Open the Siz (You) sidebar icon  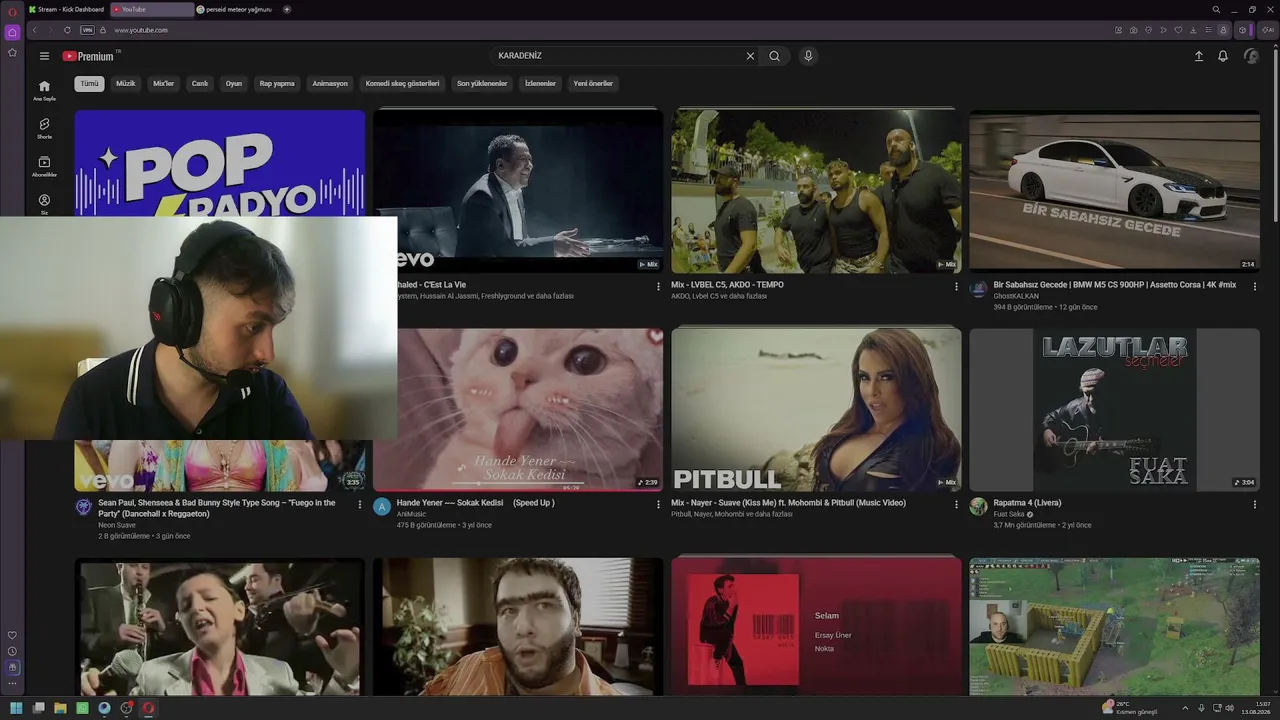pos(44,204)
